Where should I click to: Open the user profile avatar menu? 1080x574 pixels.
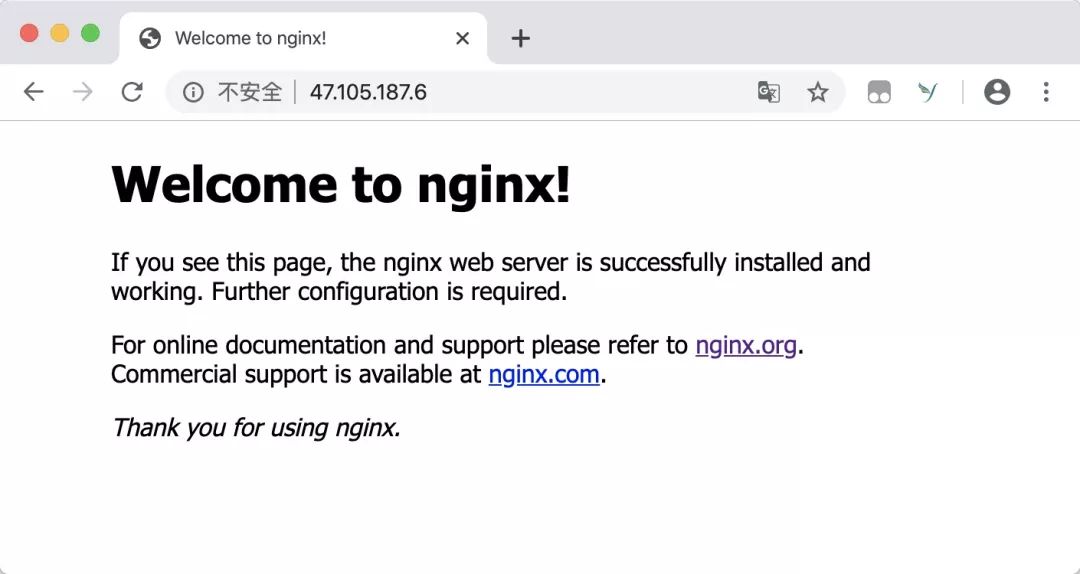[x=997, y=92]
